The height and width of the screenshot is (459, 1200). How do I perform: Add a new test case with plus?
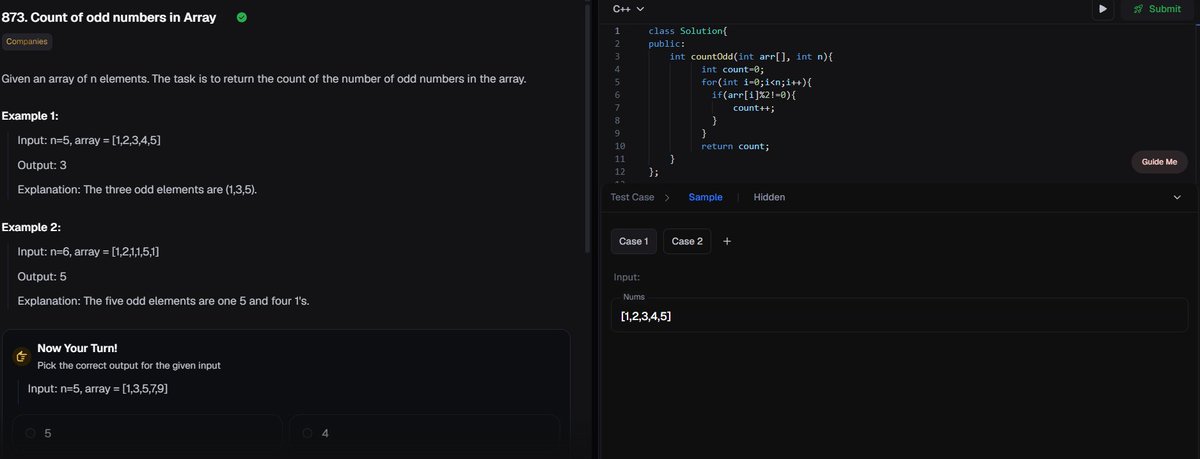tap(727, 241)
